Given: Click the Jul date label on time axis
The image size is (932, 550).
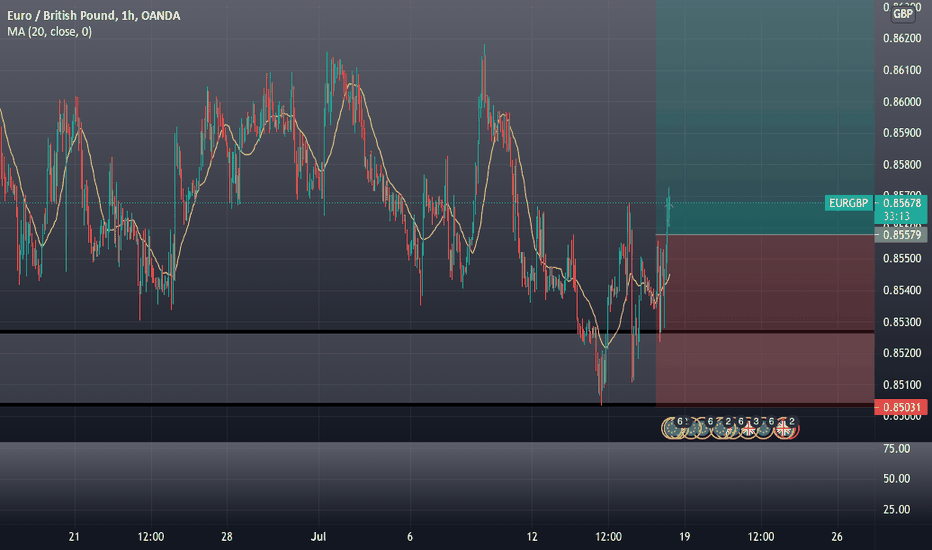Looking at the screenshot, I should click(x=319, y=536).
